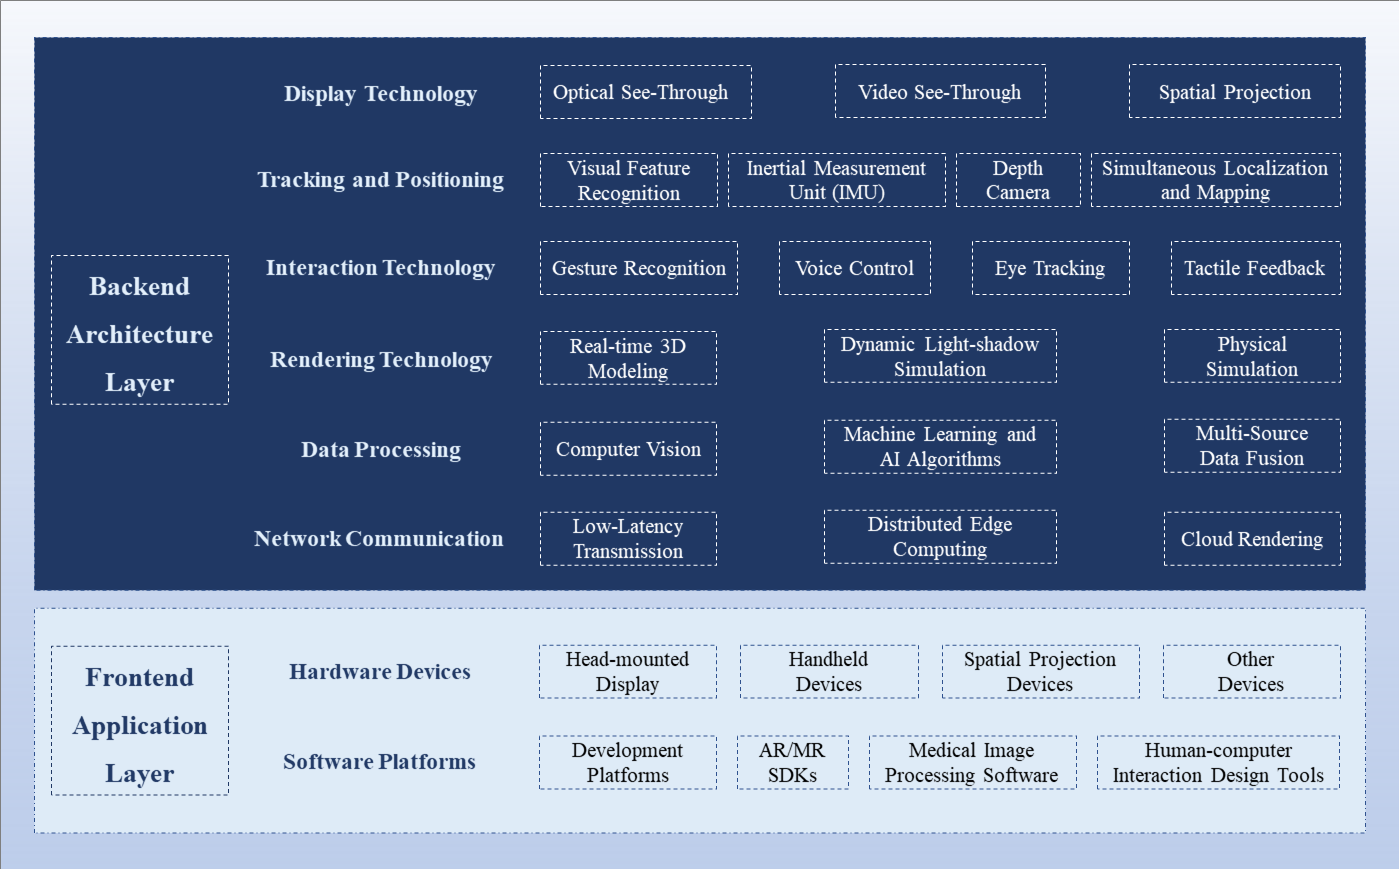Click the Data Processing heading
1399x869 pixels.
380,450
